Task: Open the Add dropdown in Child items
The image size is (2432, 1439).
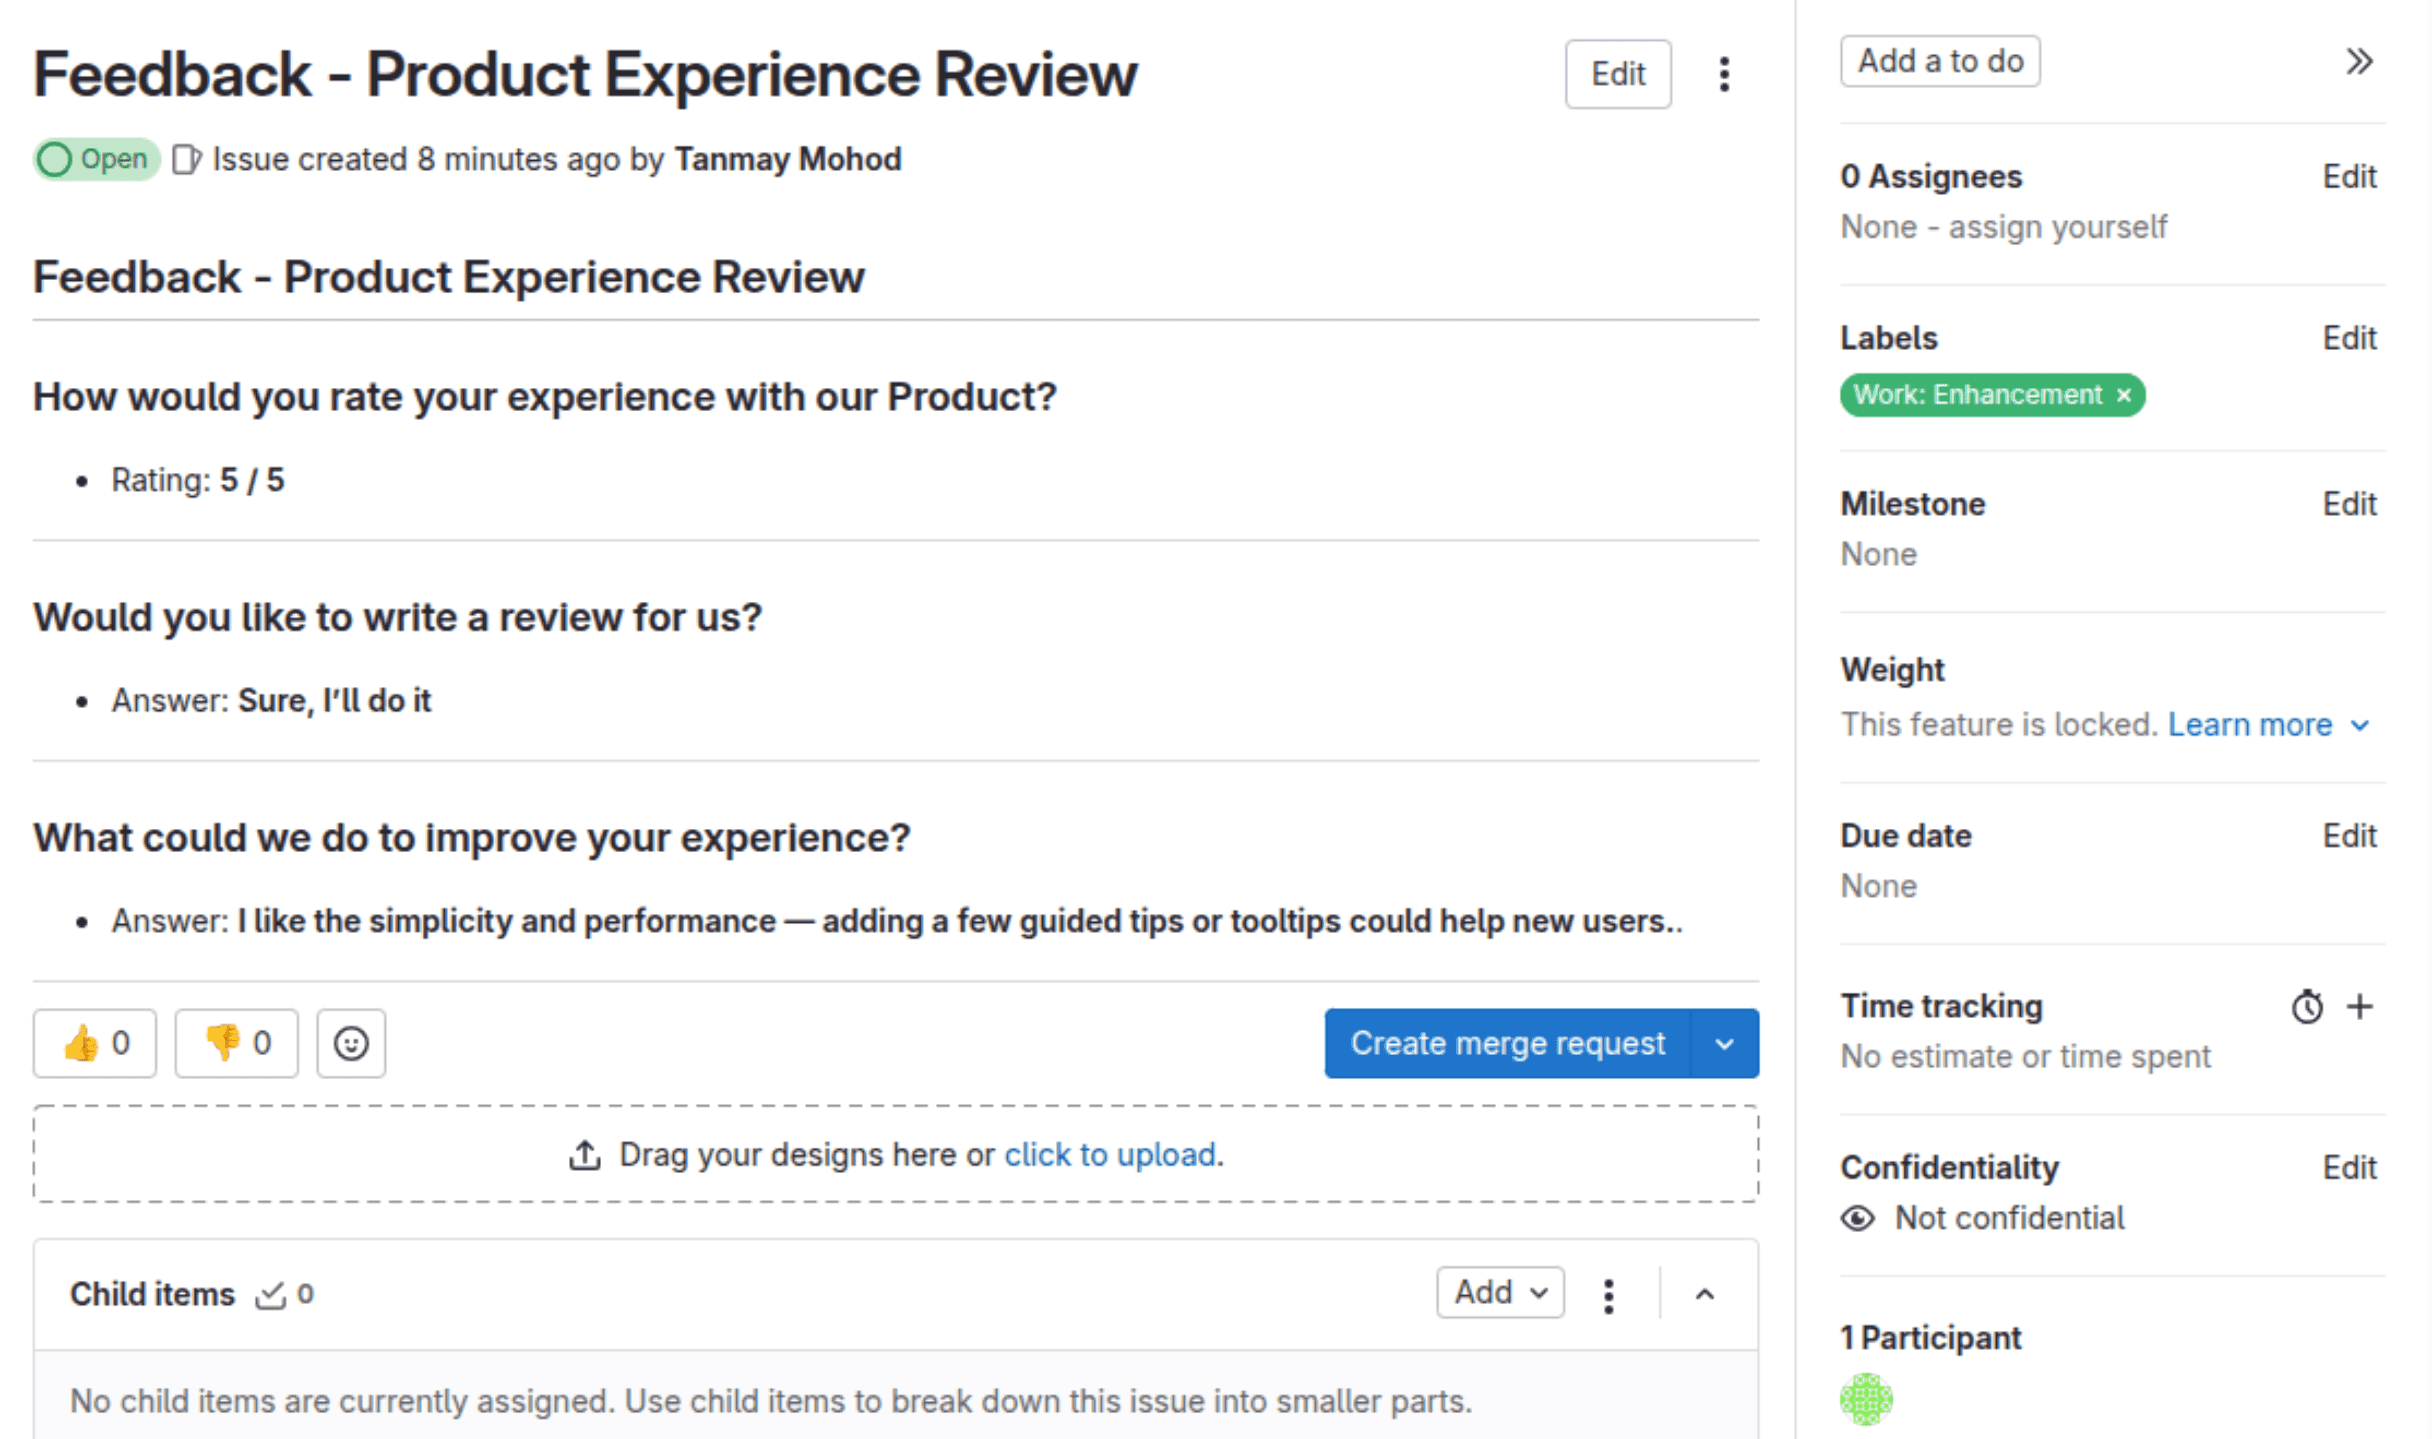Action: pos(1499,1292)
